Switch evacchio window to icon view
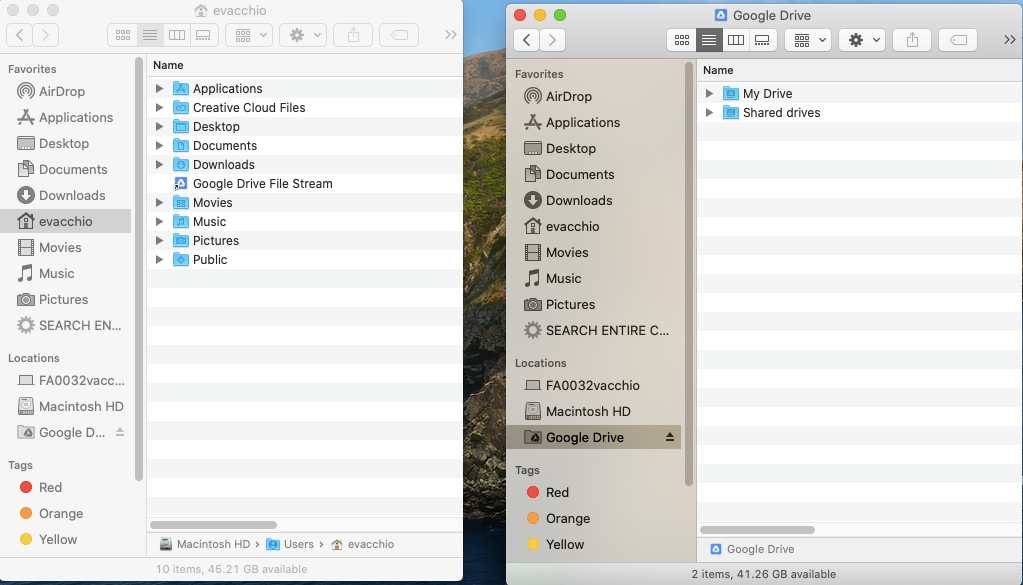The image size is (1023, 585). pos(123,35)
